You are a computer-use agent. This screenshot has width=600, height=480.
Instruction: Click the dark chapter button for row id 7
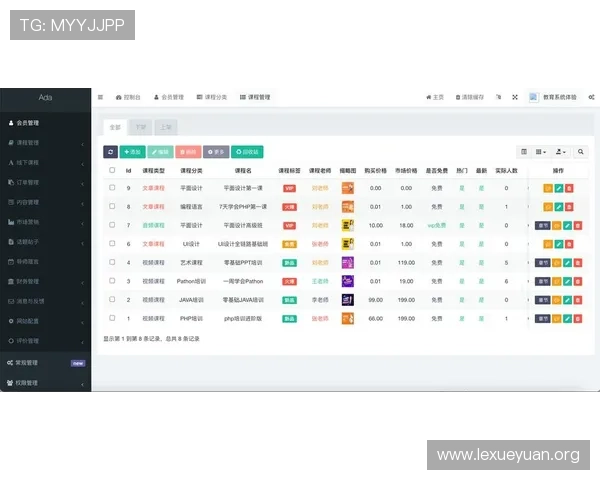point(543,225)
